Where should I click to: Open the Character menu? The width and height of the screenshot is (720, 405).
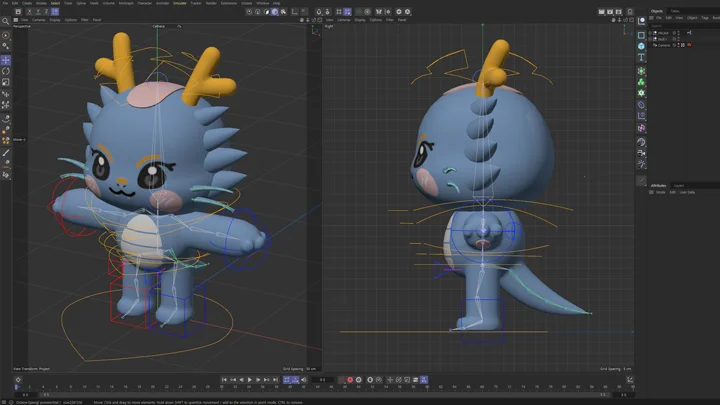pyautogui.click(x=145, y=3)
